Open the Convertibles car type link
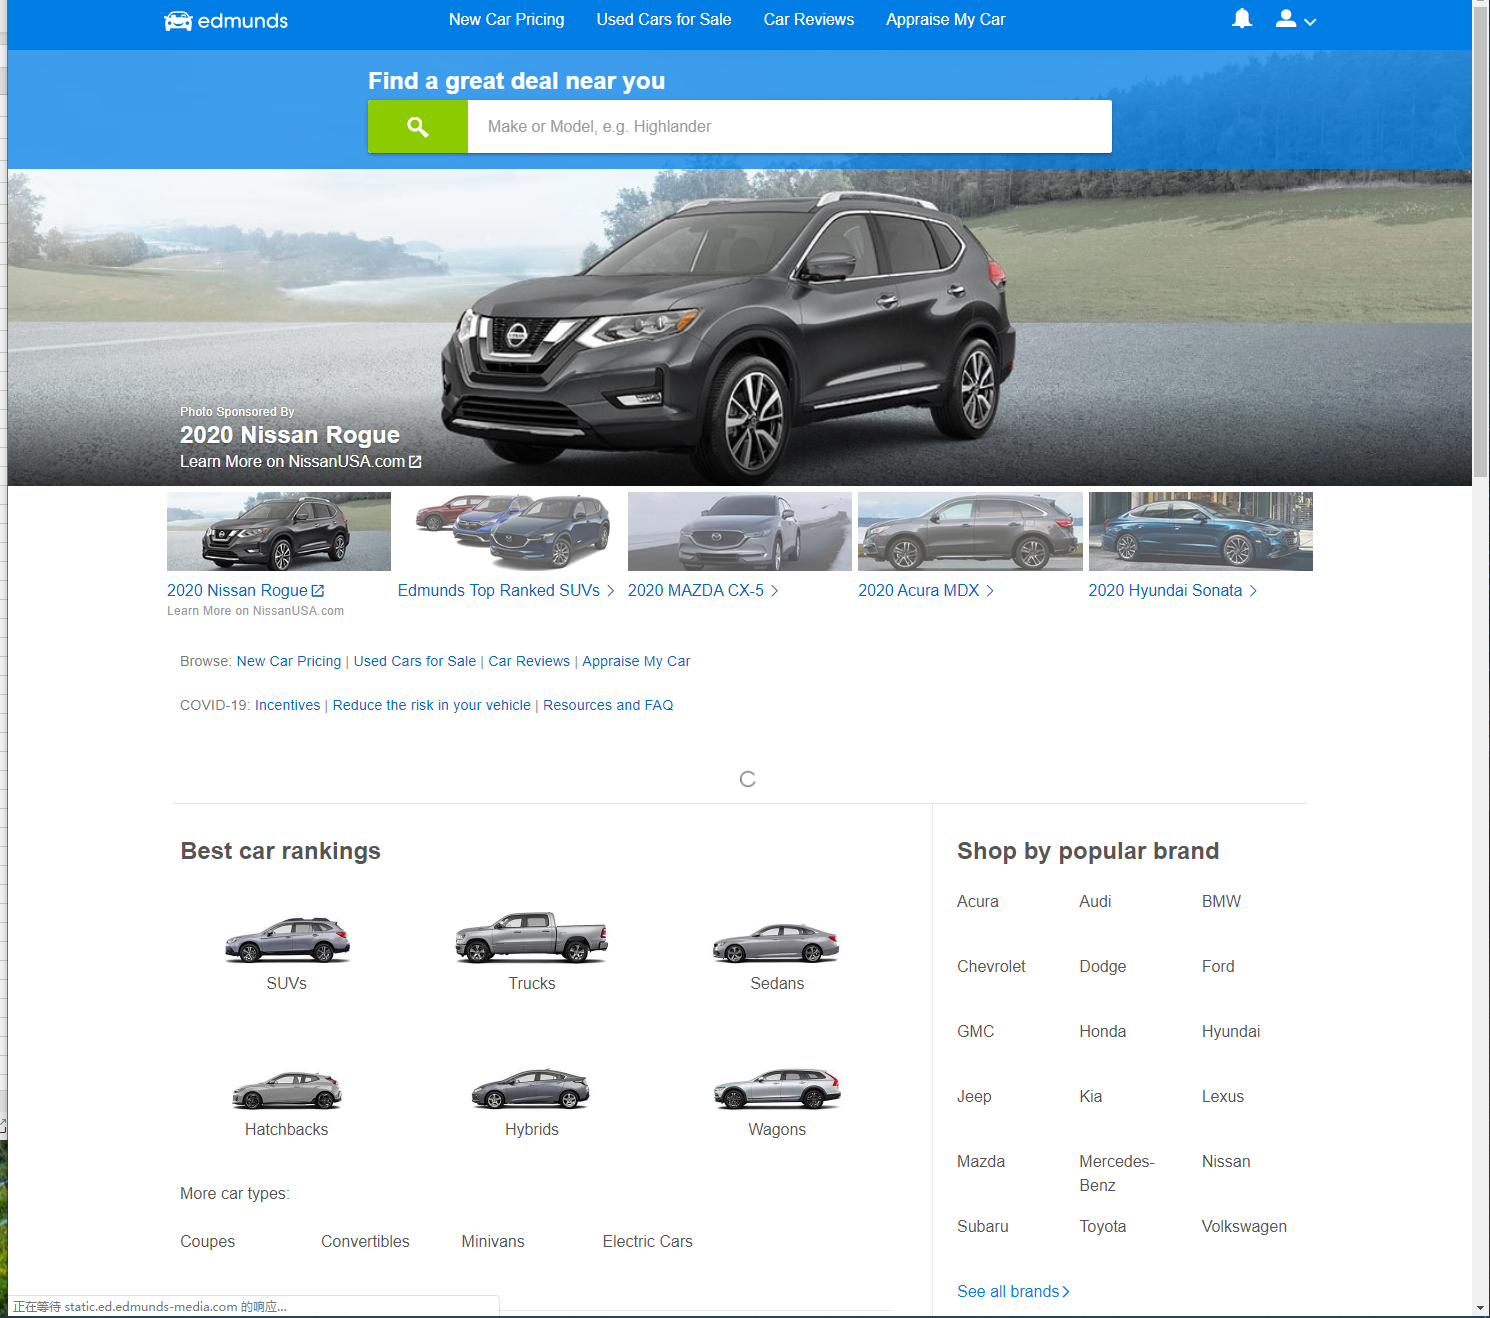1490x1318 pixels. [x=365, y=1241]
